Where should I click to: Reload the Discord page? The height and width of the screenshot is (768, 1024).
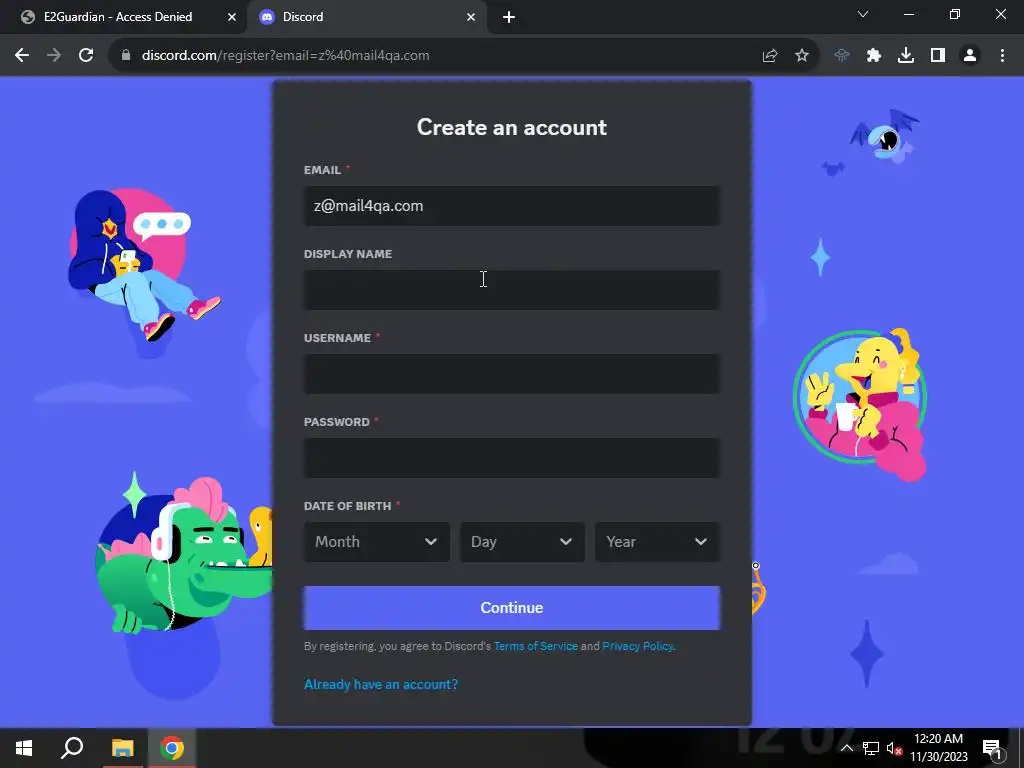[x=86, y=56]
